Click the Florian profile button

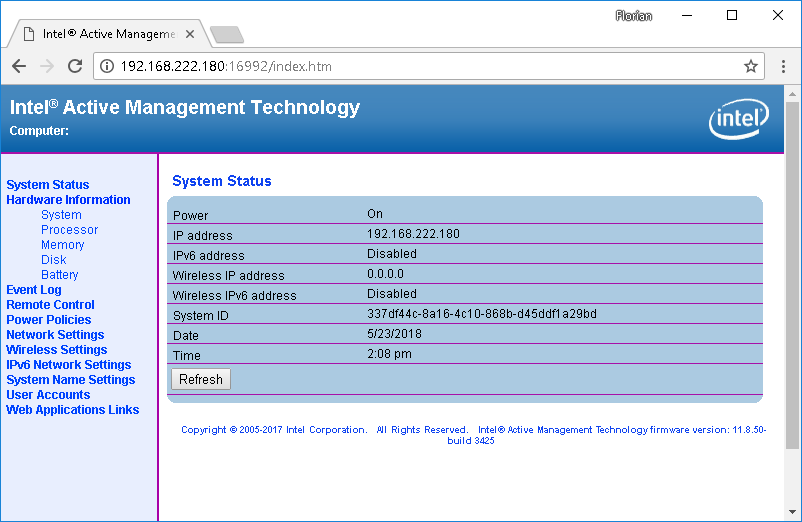click(x=634, y=16)
